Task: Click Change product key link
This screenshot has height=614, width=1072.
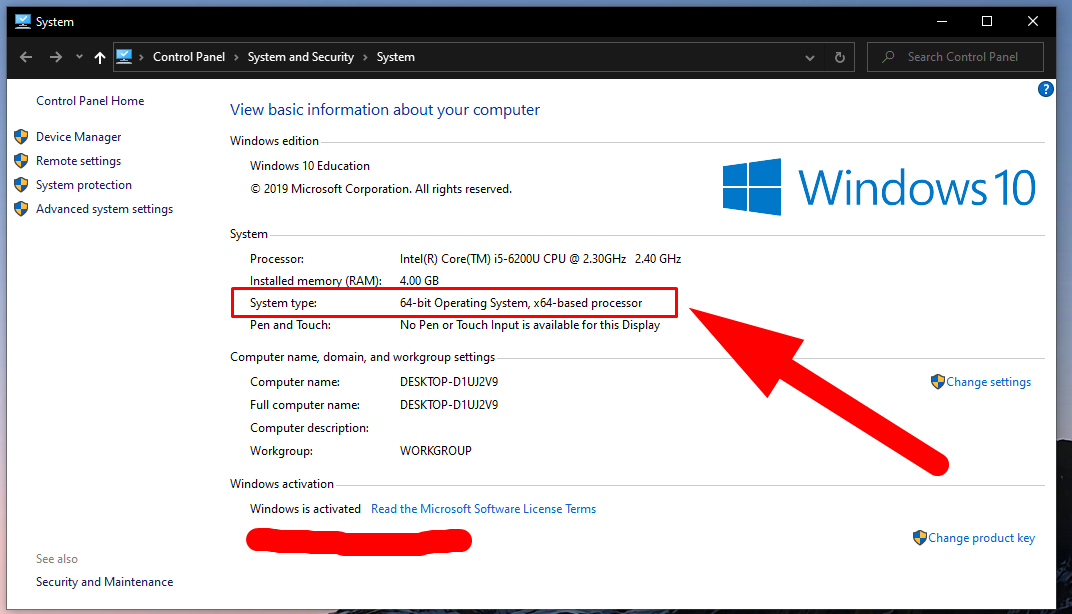Action: click(982, 538)
